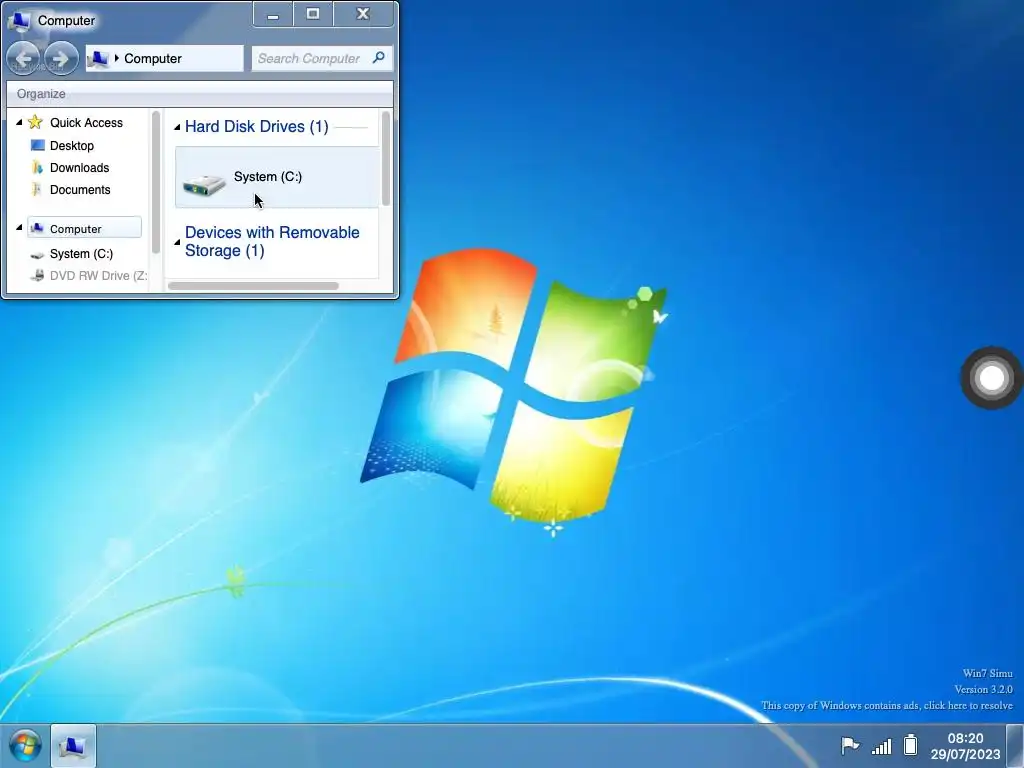
Task: Click Computer in the address breadcrumb
Action: [x=153, y=58]
